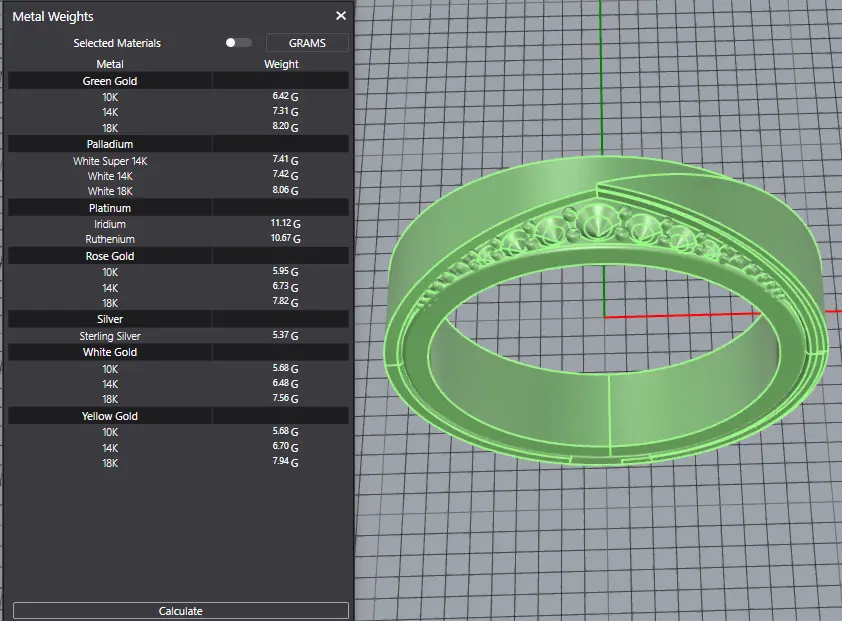Select the Rose Gold category header
Image resolution: width=842 pixels, height=621 pixels.
click(110, 256)
